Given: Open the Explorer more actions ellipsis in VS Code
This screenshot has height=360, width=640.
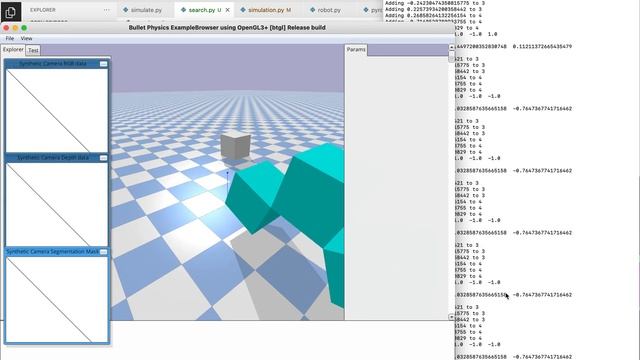Looking at the screenshot, I should point(107,10).
